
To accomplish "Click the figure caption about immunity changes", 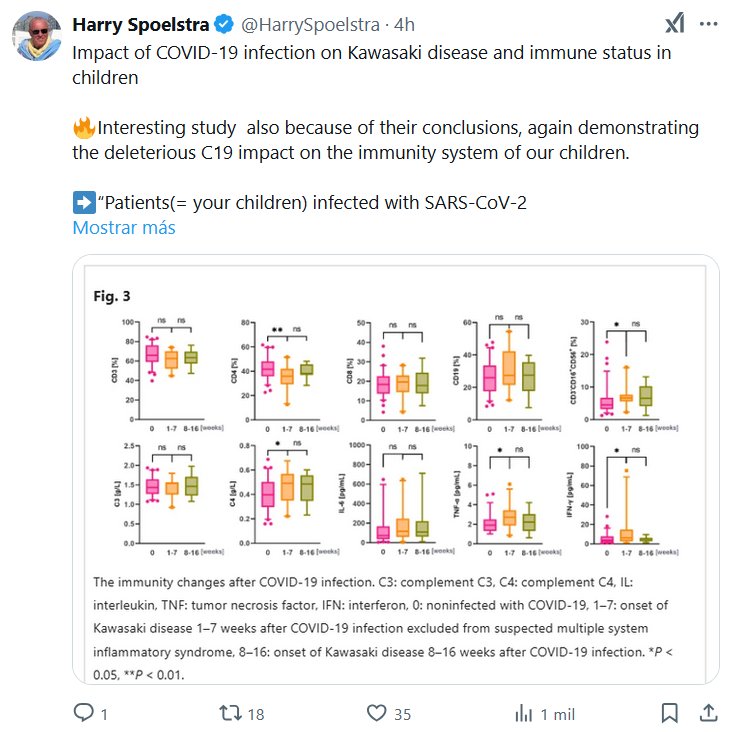I will click(x=395, y=627).
